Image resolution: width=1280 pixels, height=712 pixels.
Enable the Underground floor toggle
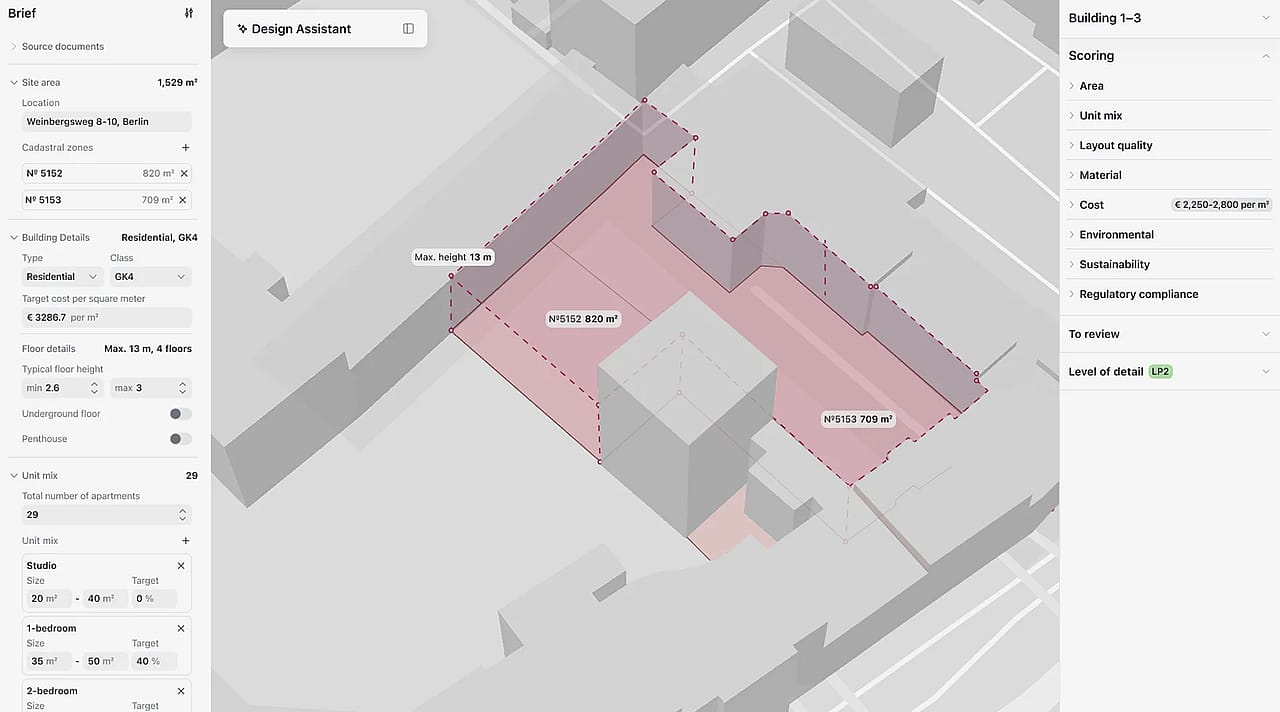pos(180,414)
